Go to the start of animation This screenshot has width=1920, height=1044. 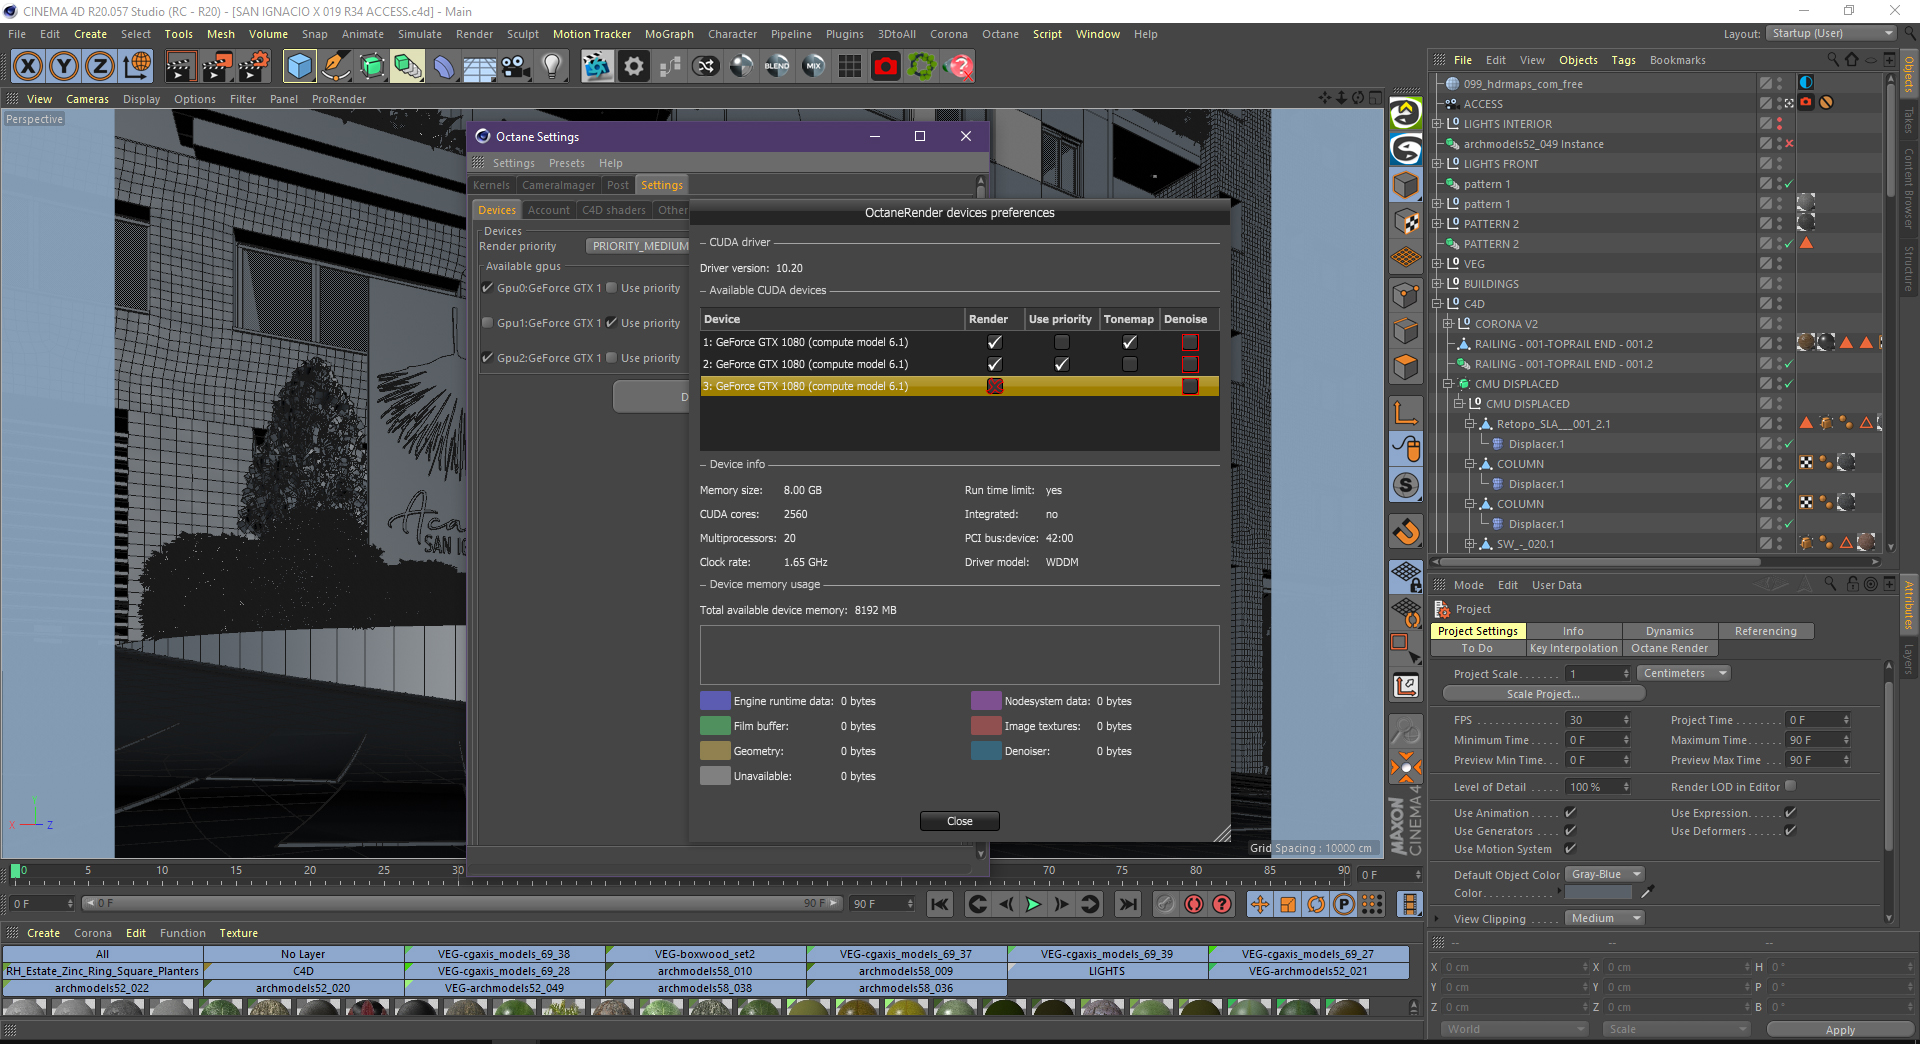click(940, 904)
